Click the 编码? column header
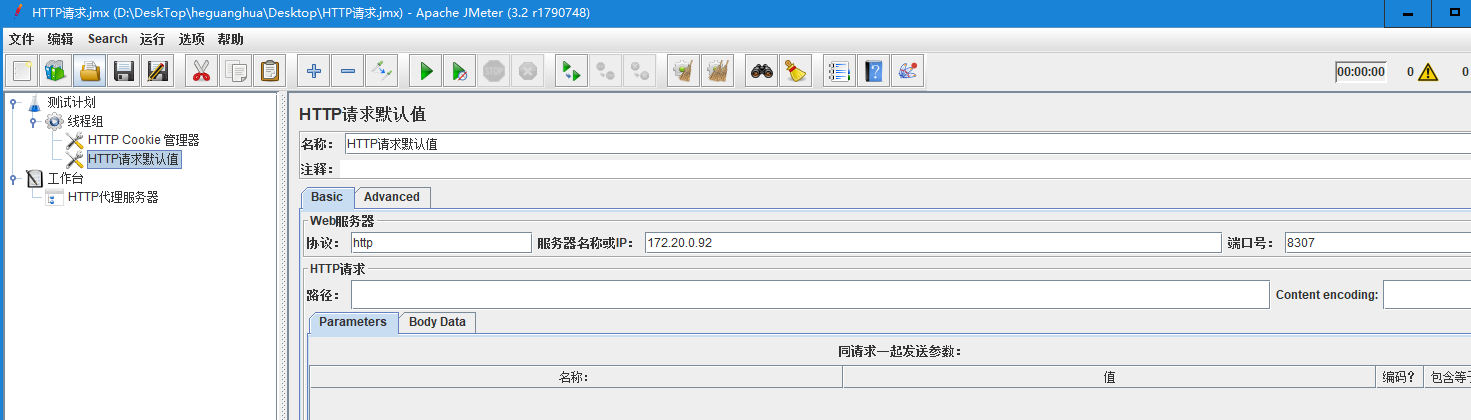Screen dimensions: 1471x420 1399,377
